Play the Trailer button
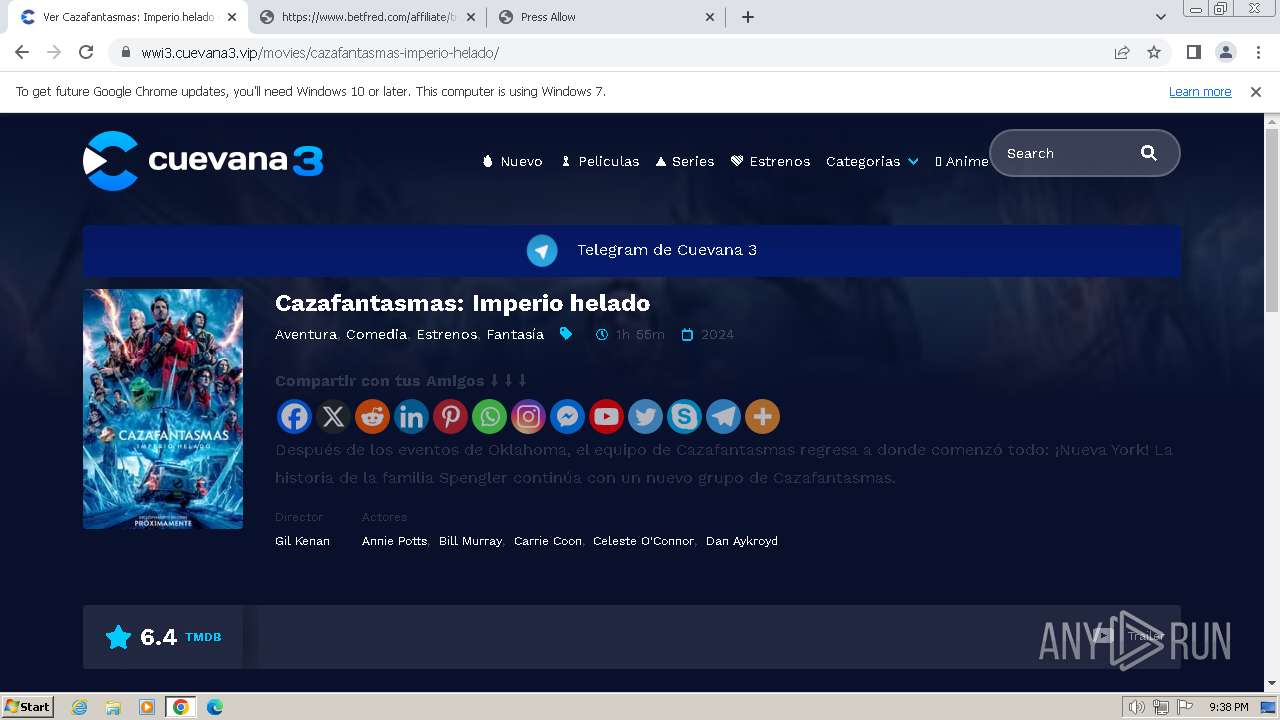The image size is (1280, 720). (x=1129, y=636)
